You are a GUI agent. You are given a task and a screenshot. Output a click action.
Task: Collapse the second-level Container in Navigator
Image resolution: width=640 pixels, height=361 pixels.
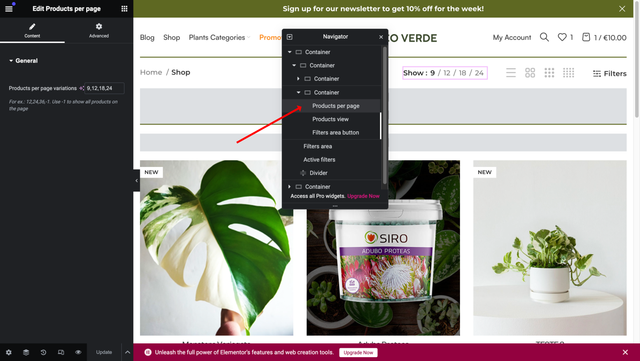[x=294, y=65]
